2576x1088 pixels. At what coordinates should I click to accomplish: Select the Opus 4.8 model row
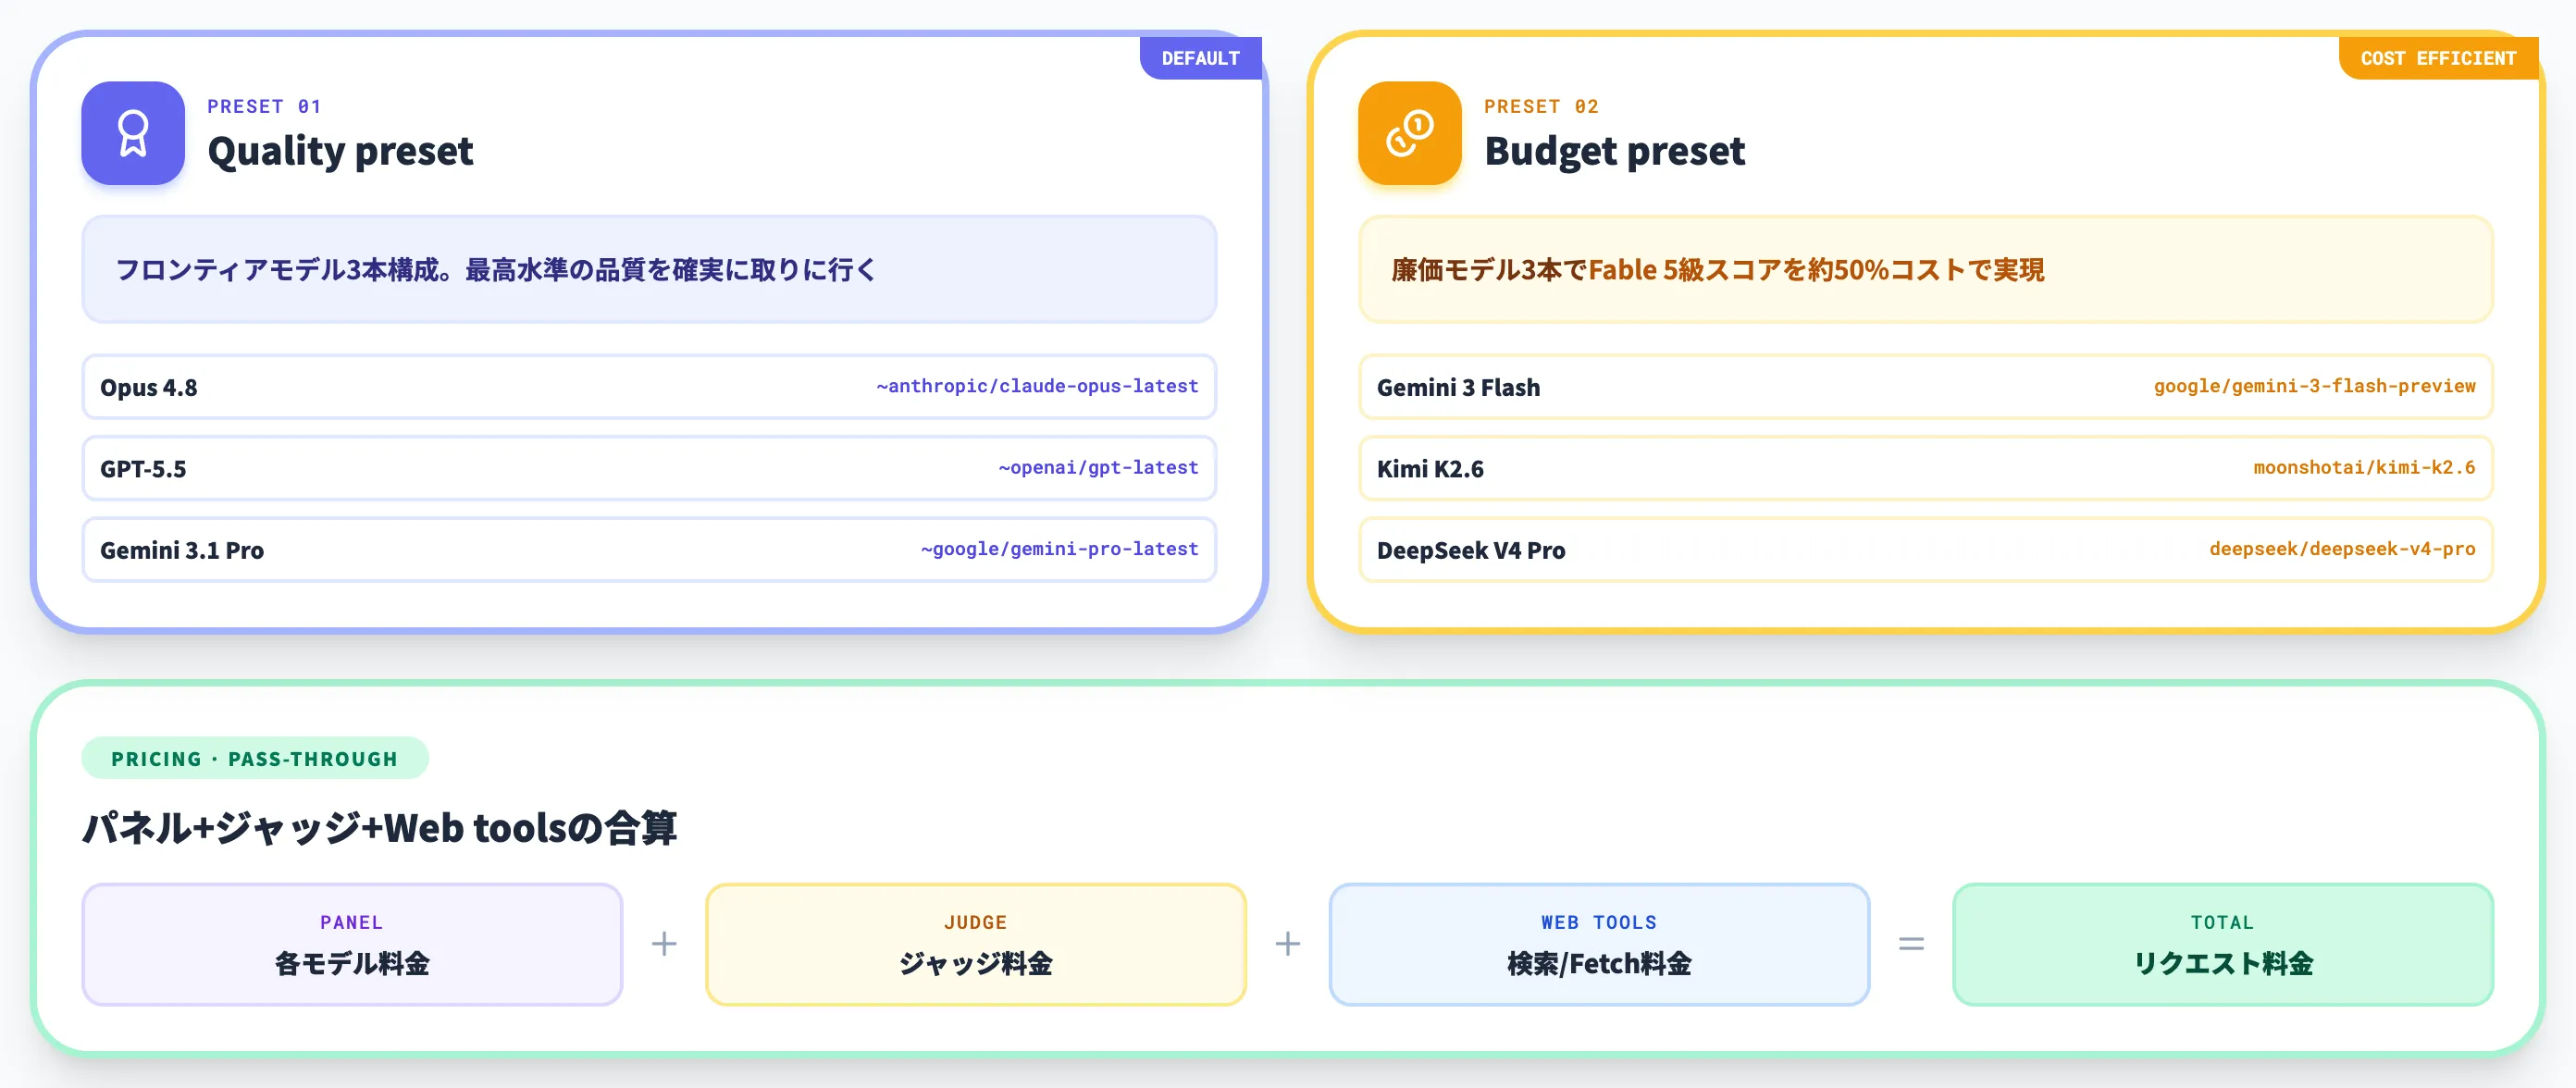tap(649, 387)
